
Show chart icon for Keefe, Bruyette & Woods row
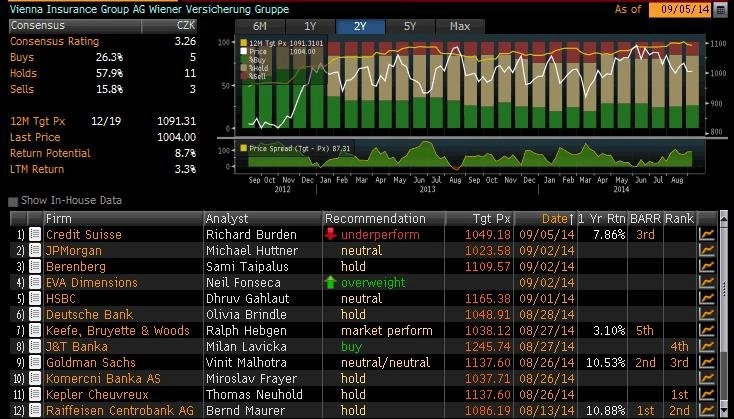(x=707, y=330)
